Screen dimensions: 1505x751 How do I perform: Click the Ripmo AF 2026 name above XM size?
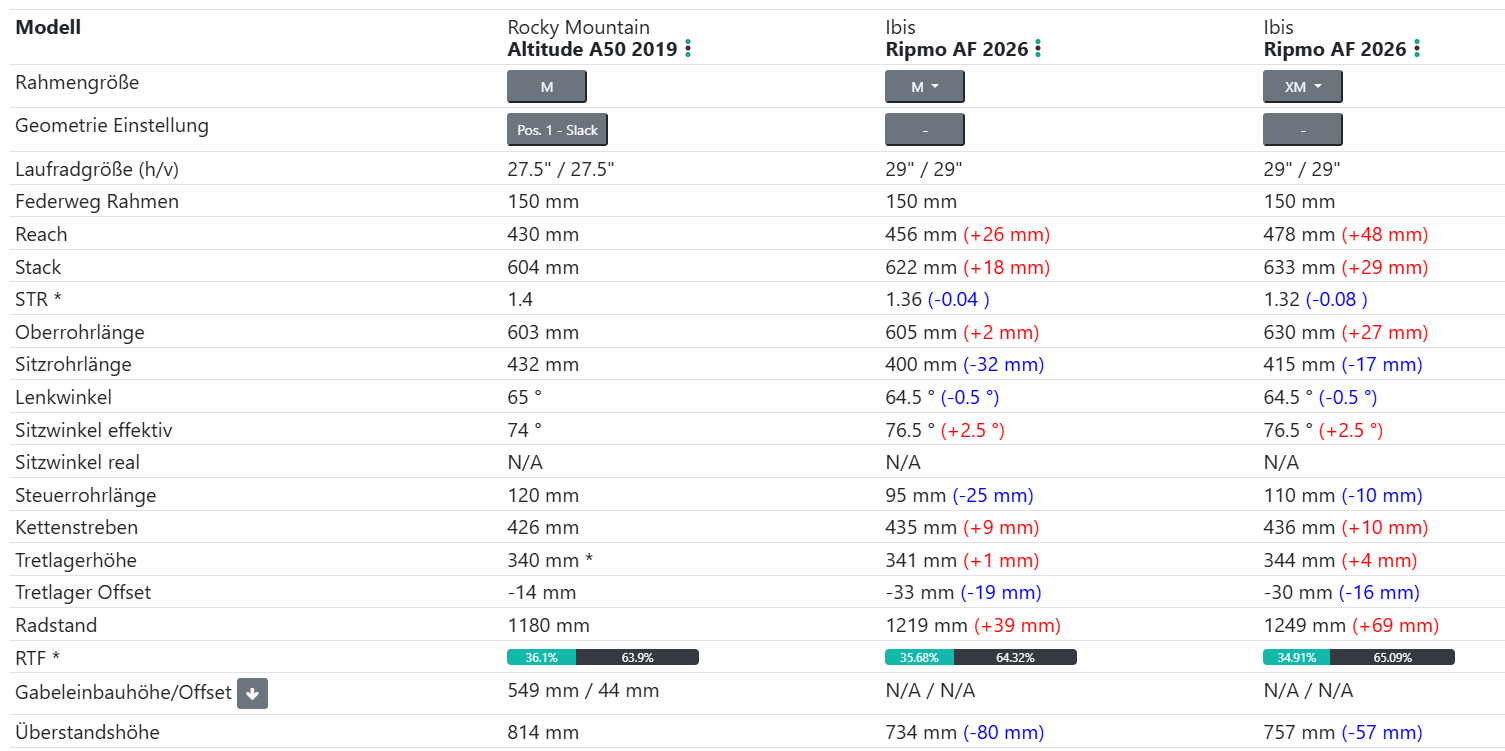[x=1335, y=49]
